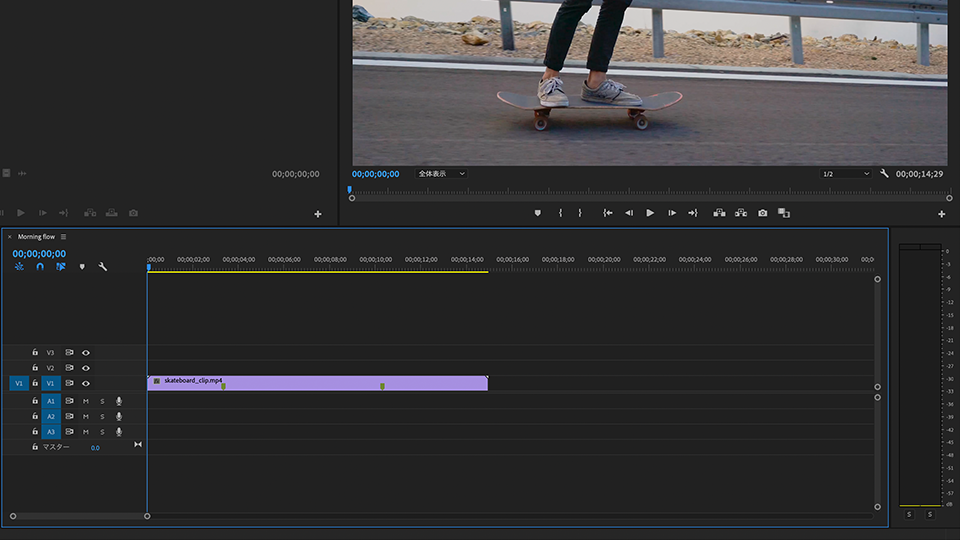This screenshot has height=540, width=960.
Task: Hide track V1 using eye icon
Action: [x=86, y=383]
